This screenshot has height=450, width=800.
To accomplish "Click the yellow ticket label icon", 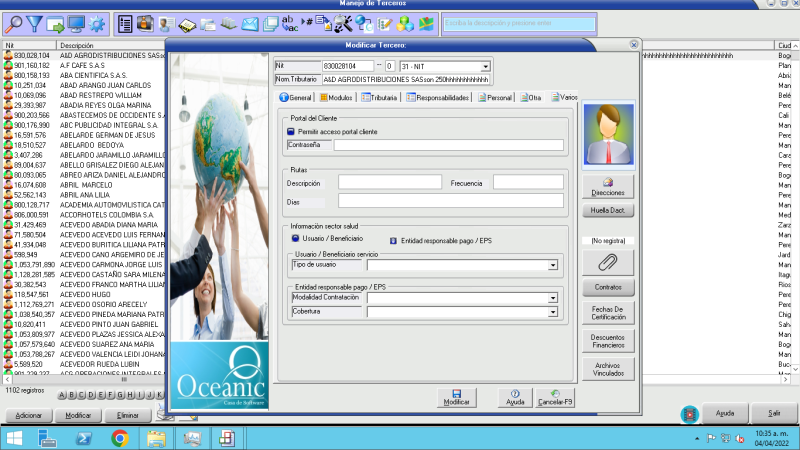I will pyautogui.click(x=187, y=24).
